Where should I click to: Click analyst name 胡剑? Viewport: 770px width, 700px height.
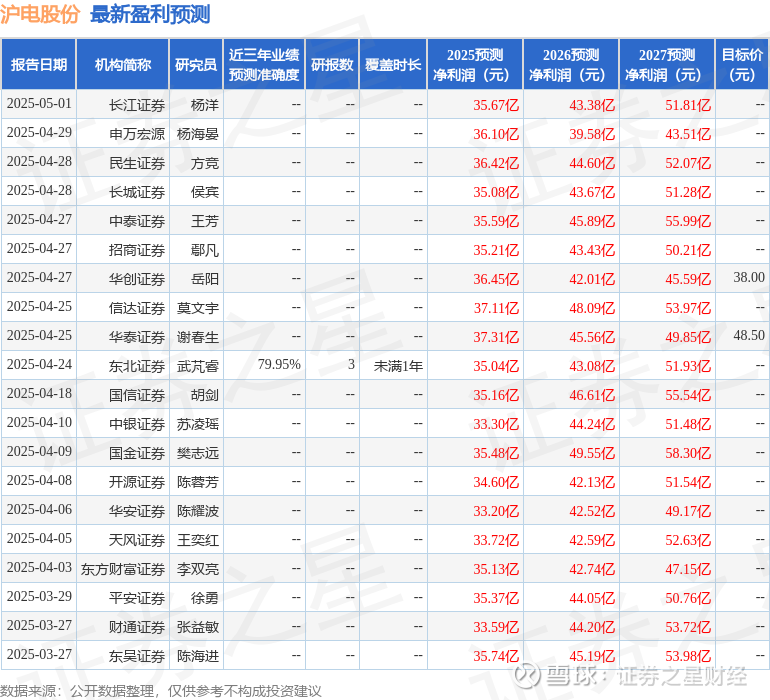click(x=205, y=395)
